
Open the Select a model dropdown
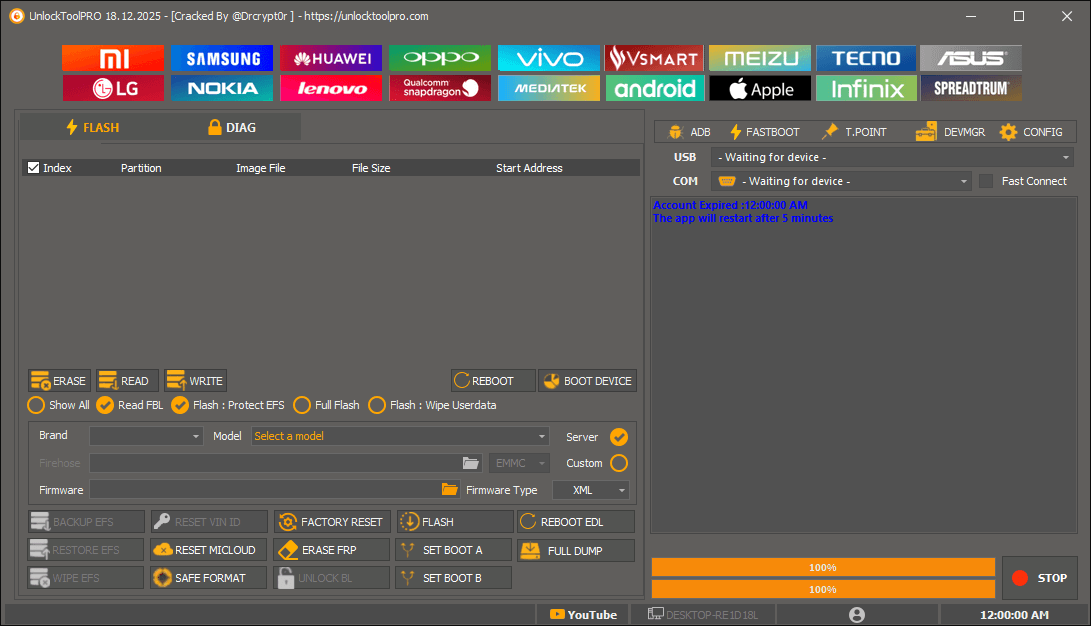(x=400, y=436)
